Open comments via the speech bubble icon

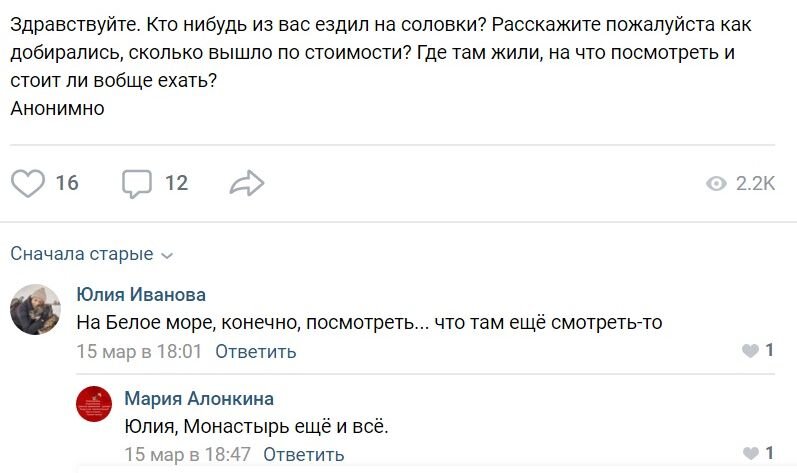point(136,183)
